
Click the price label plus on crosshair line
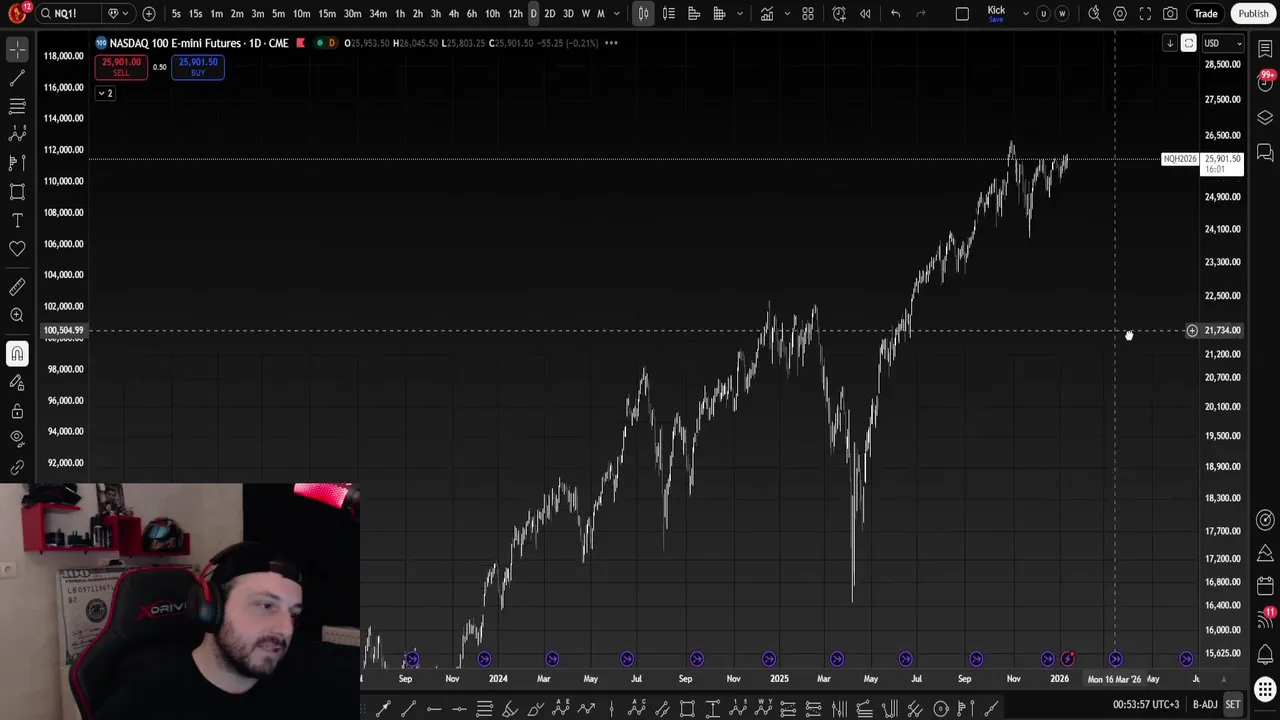pos(1192,330)
